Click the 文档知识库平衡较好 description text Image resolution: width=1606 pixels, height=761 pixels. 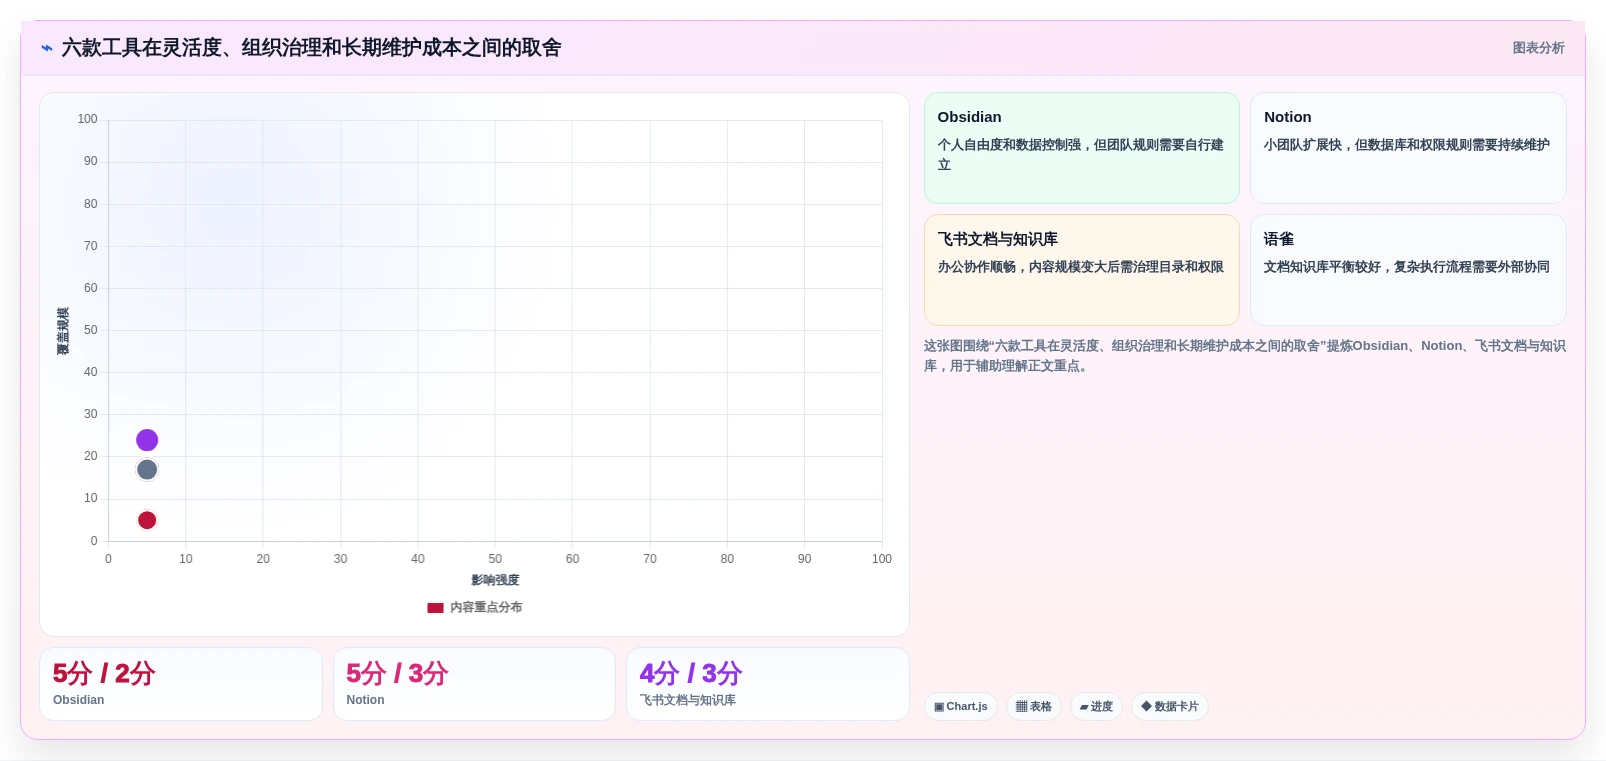point(1407,267)
